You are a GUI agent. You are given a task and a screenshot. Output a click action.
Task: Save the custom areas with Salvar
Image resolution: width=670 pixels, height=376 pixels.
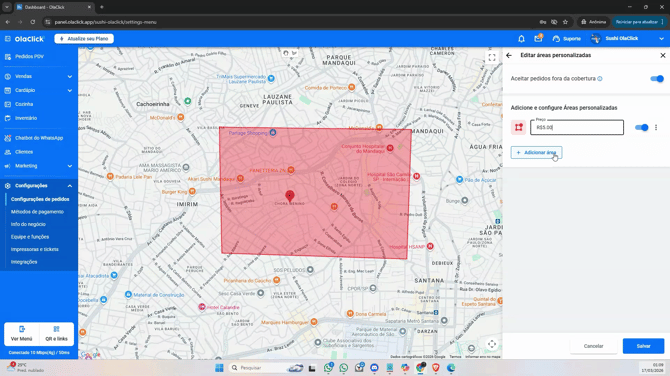(x=643, y=346)
